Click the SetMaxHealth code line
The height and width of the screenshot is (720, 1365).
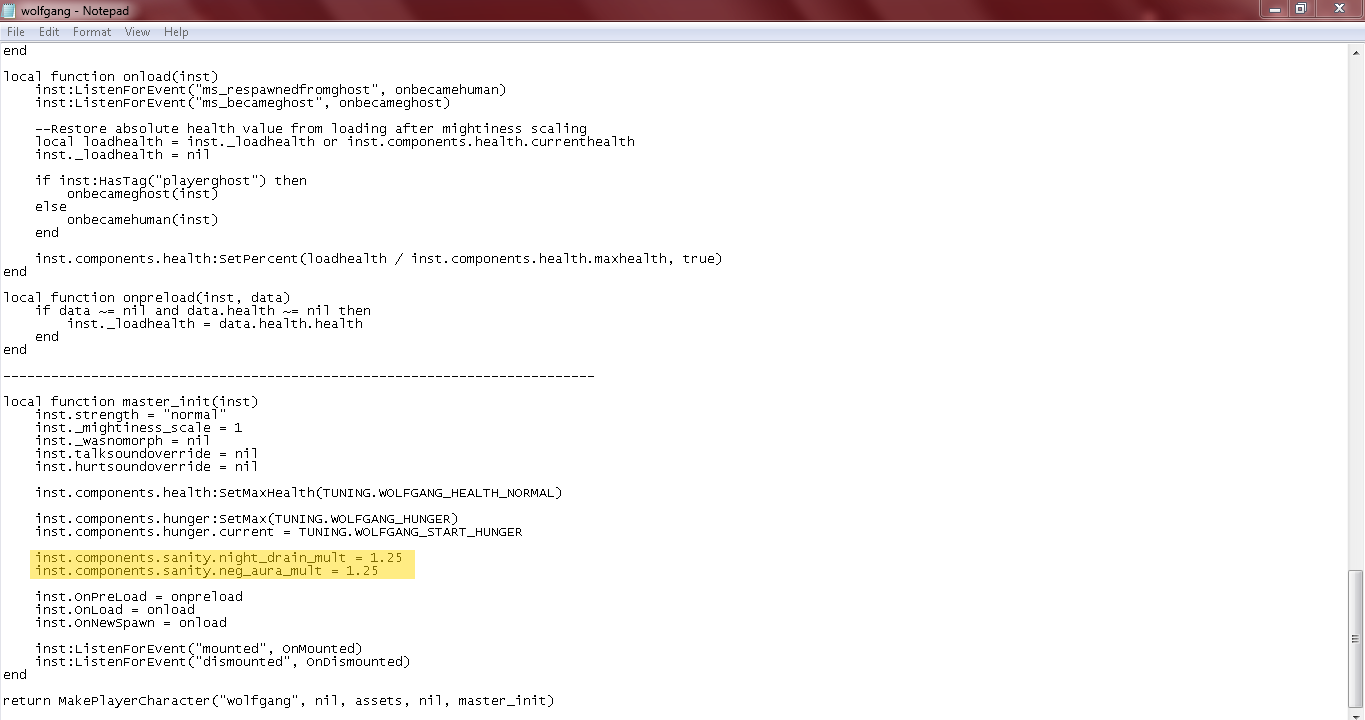[298, 493]
